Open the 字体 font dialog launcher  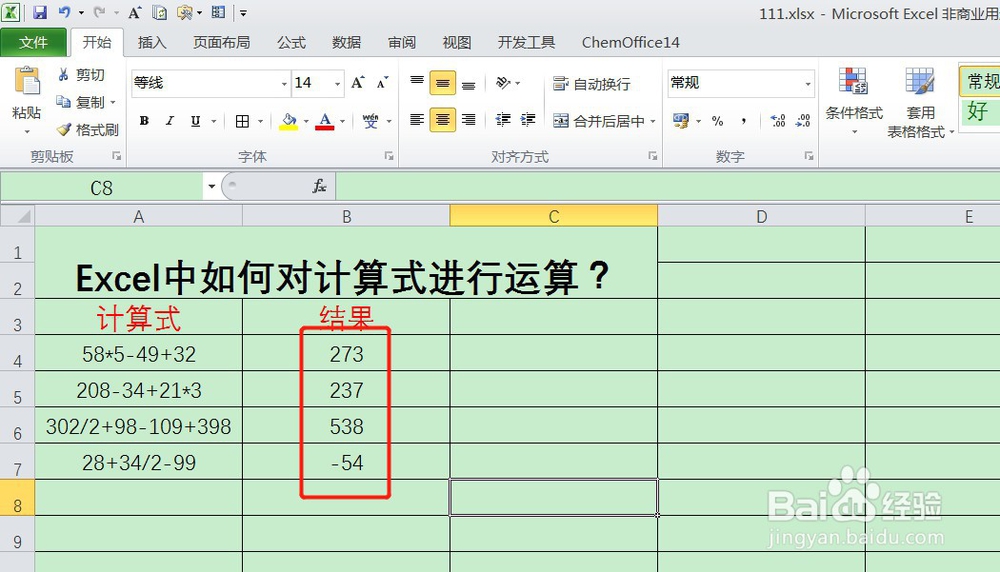(388, 156)
